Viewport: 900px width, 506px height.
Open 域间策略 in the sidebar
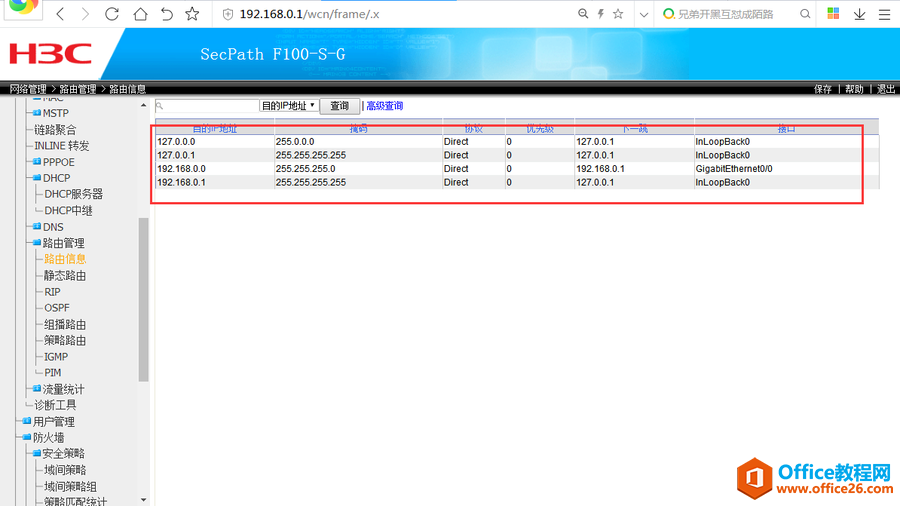pos(65,470)
